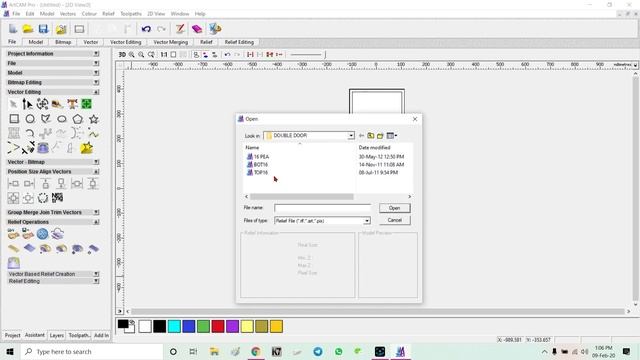Expand Group Merge Join Trim Vectors section
This screenshot has height=360, width=640.
96,212
